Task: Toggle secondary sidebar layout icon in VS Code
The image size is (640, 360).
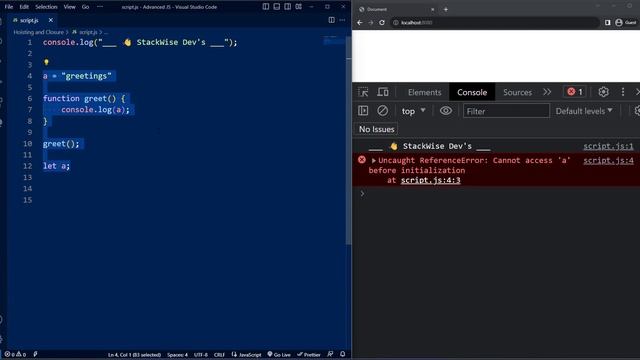Action: click(x=288, y=7)
